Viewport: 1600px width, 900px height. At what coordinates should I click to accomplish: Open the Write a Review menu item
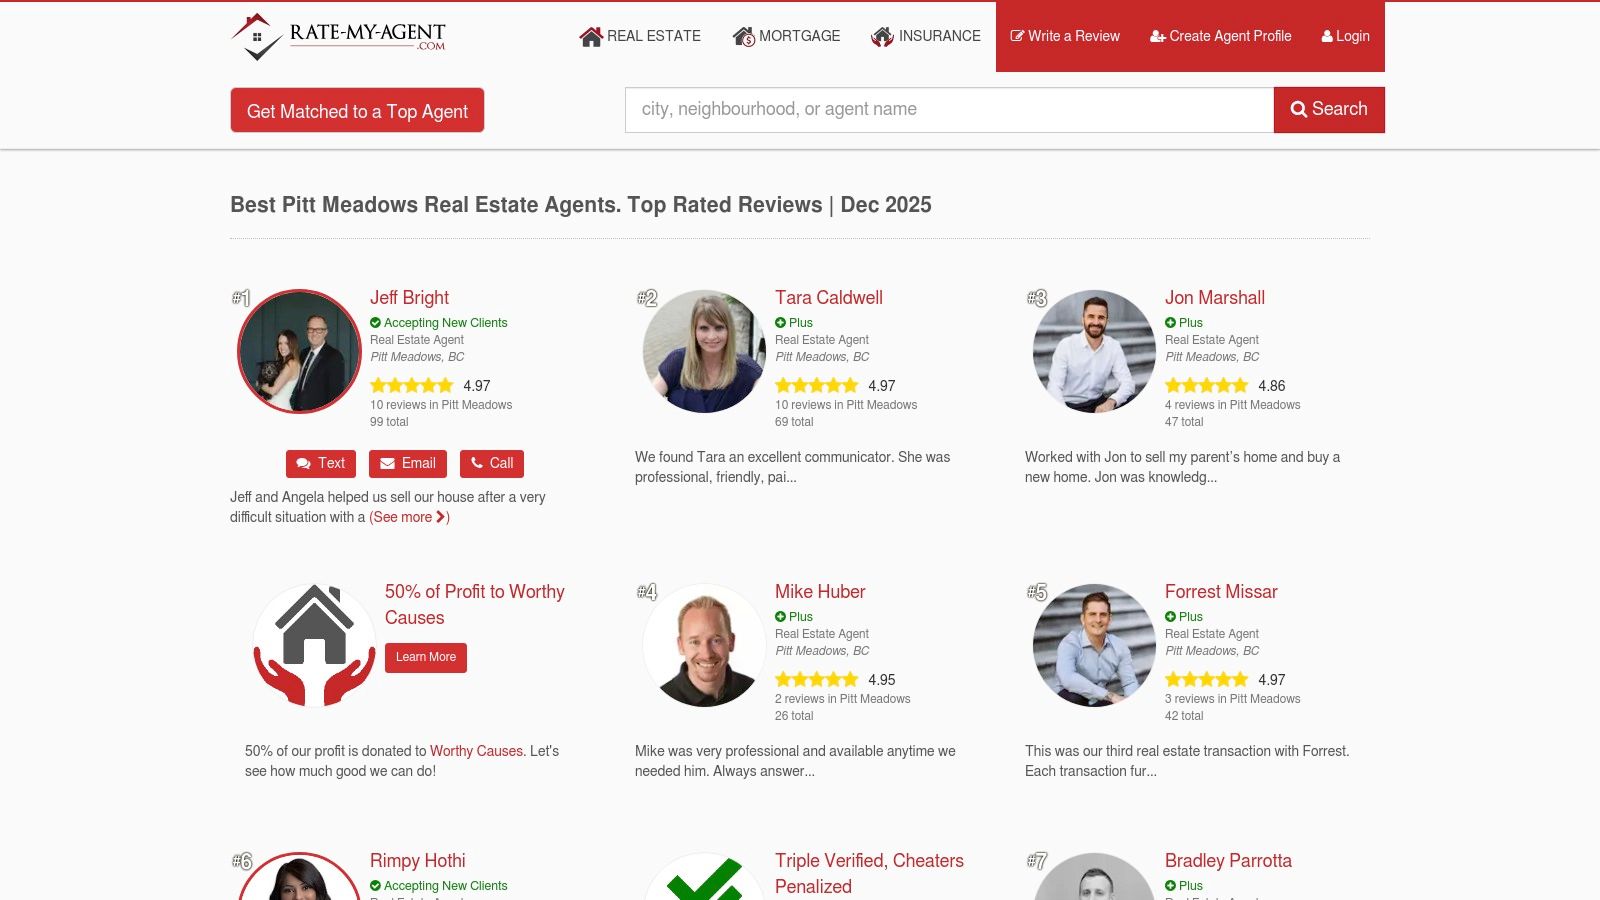(1065, 36)
